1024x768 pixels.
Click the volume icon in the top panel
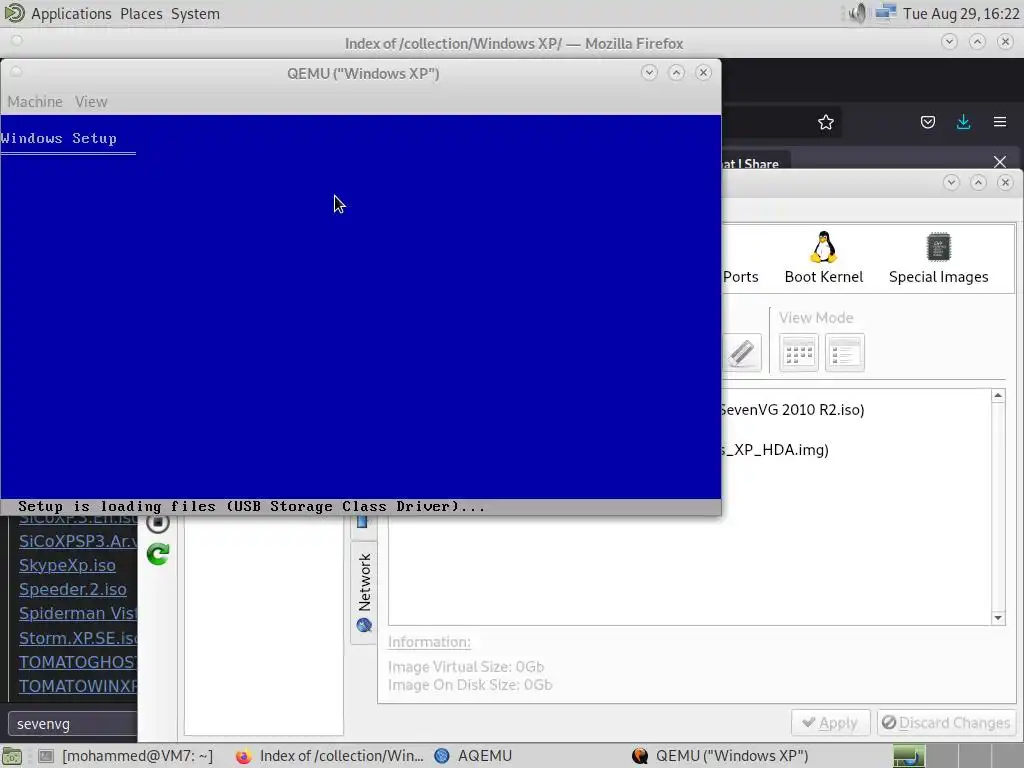click(857, 13)
